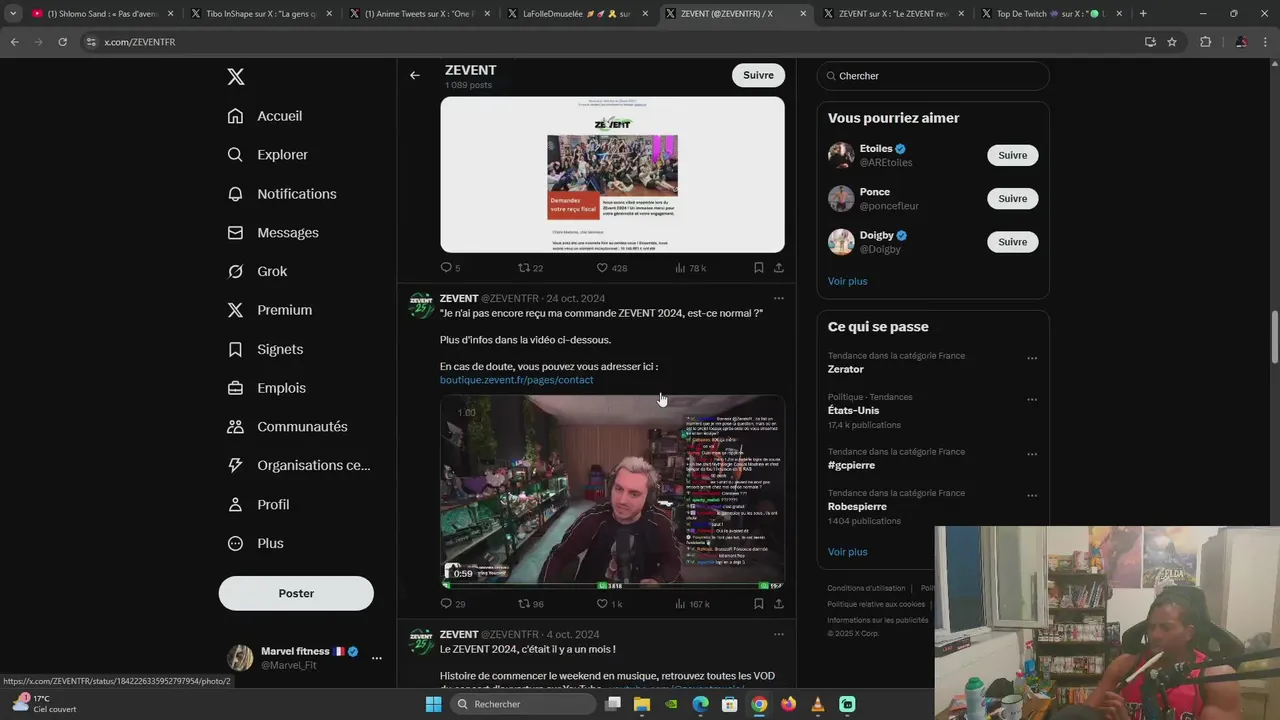Open Conditions d'utilisation footer link

pyautogui.click(x=866, y=588)
